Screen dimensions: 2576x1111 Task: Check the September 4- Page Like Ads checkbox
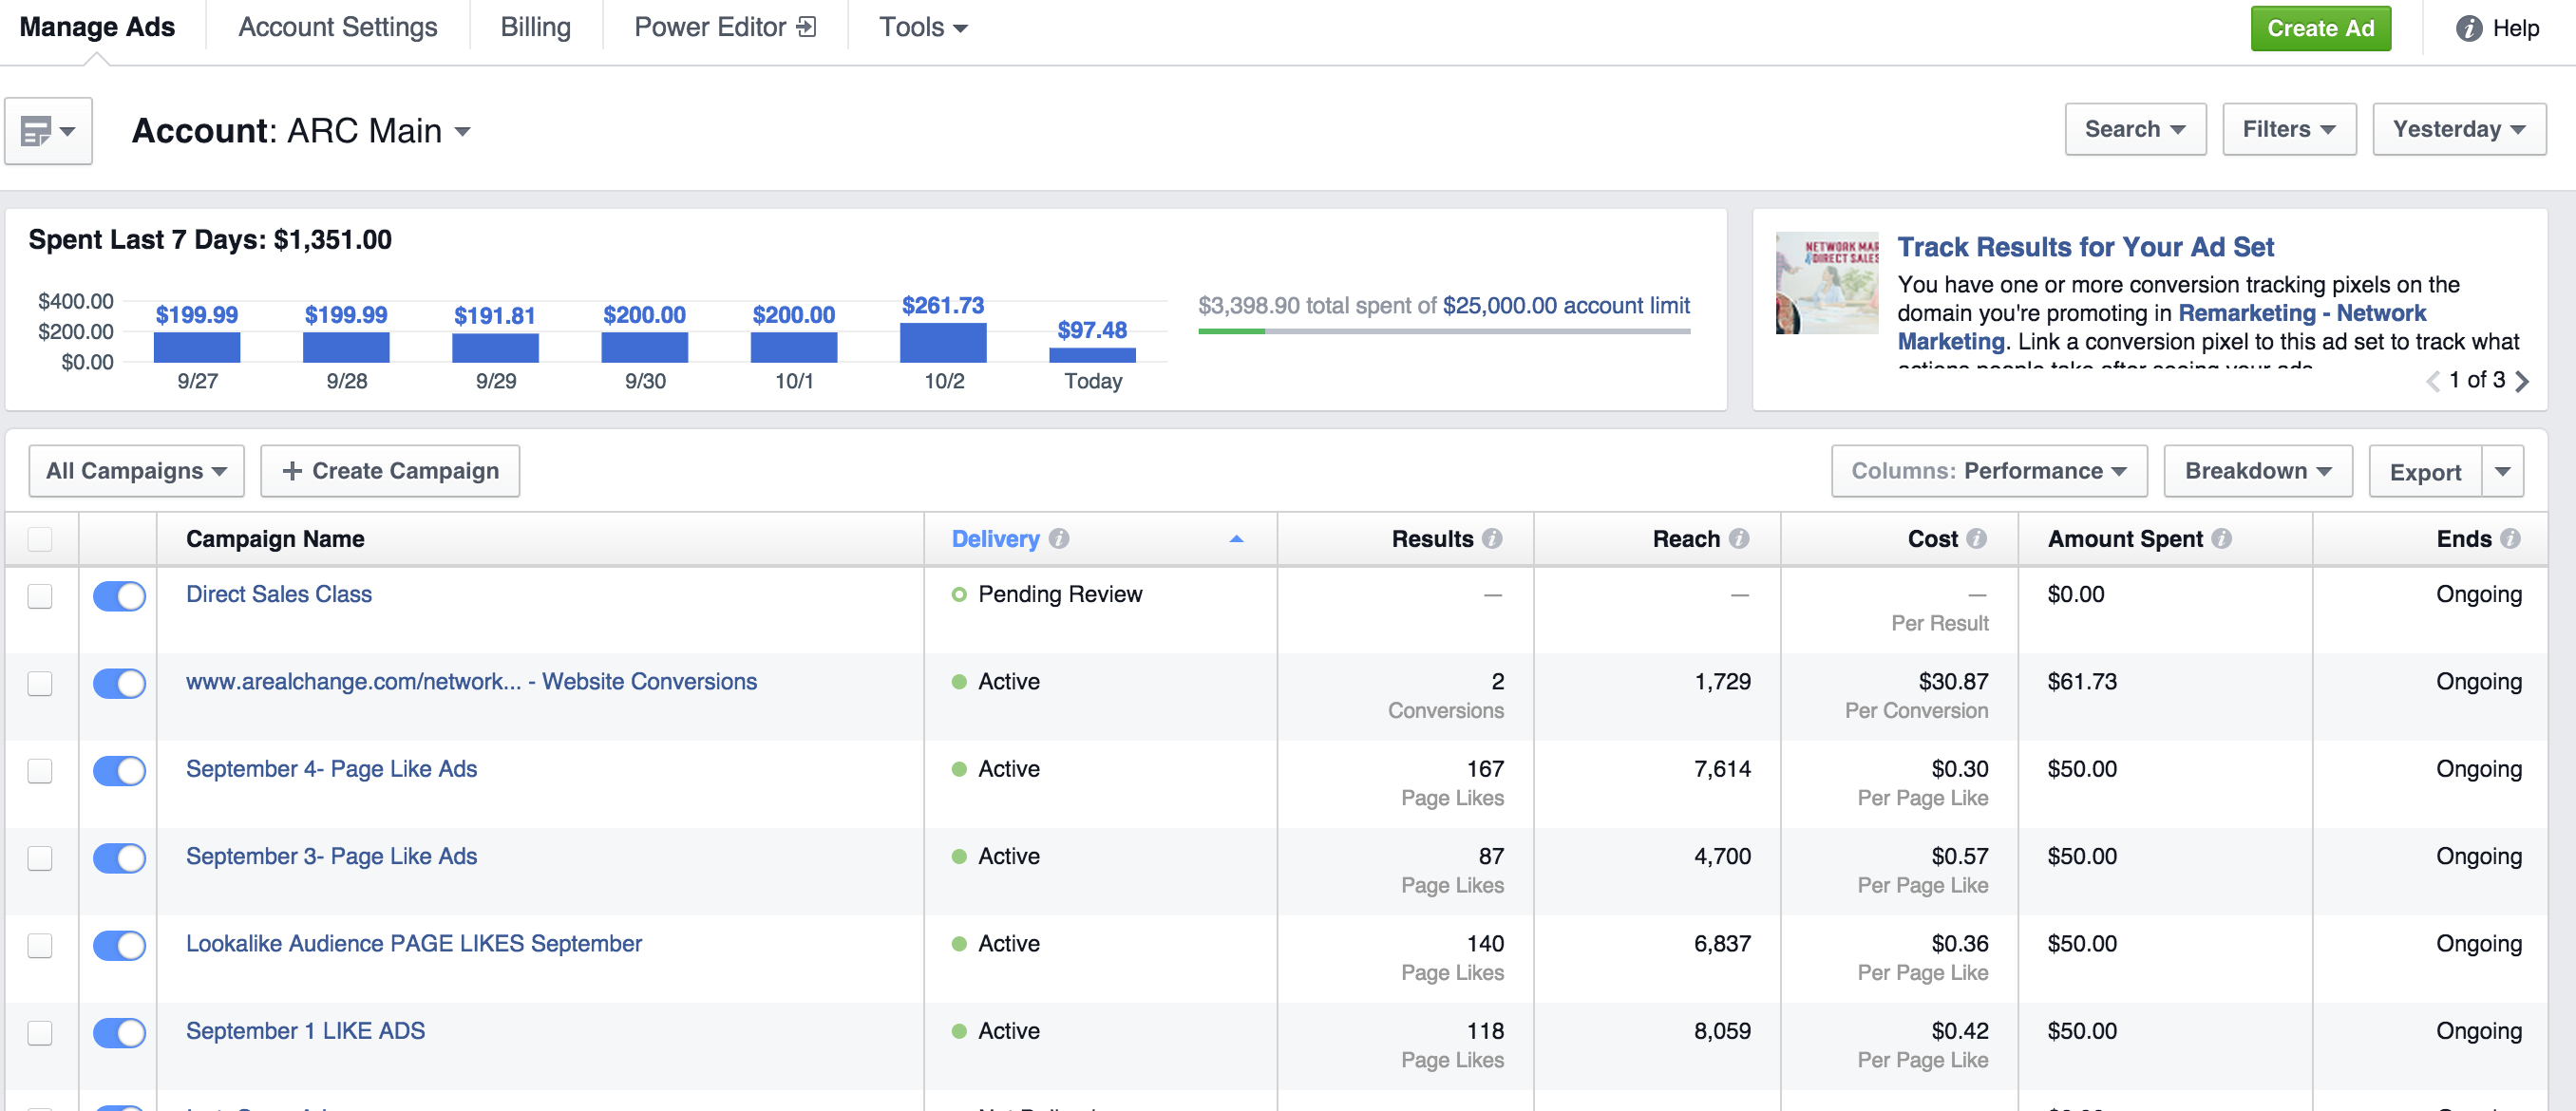pos(40,771)
